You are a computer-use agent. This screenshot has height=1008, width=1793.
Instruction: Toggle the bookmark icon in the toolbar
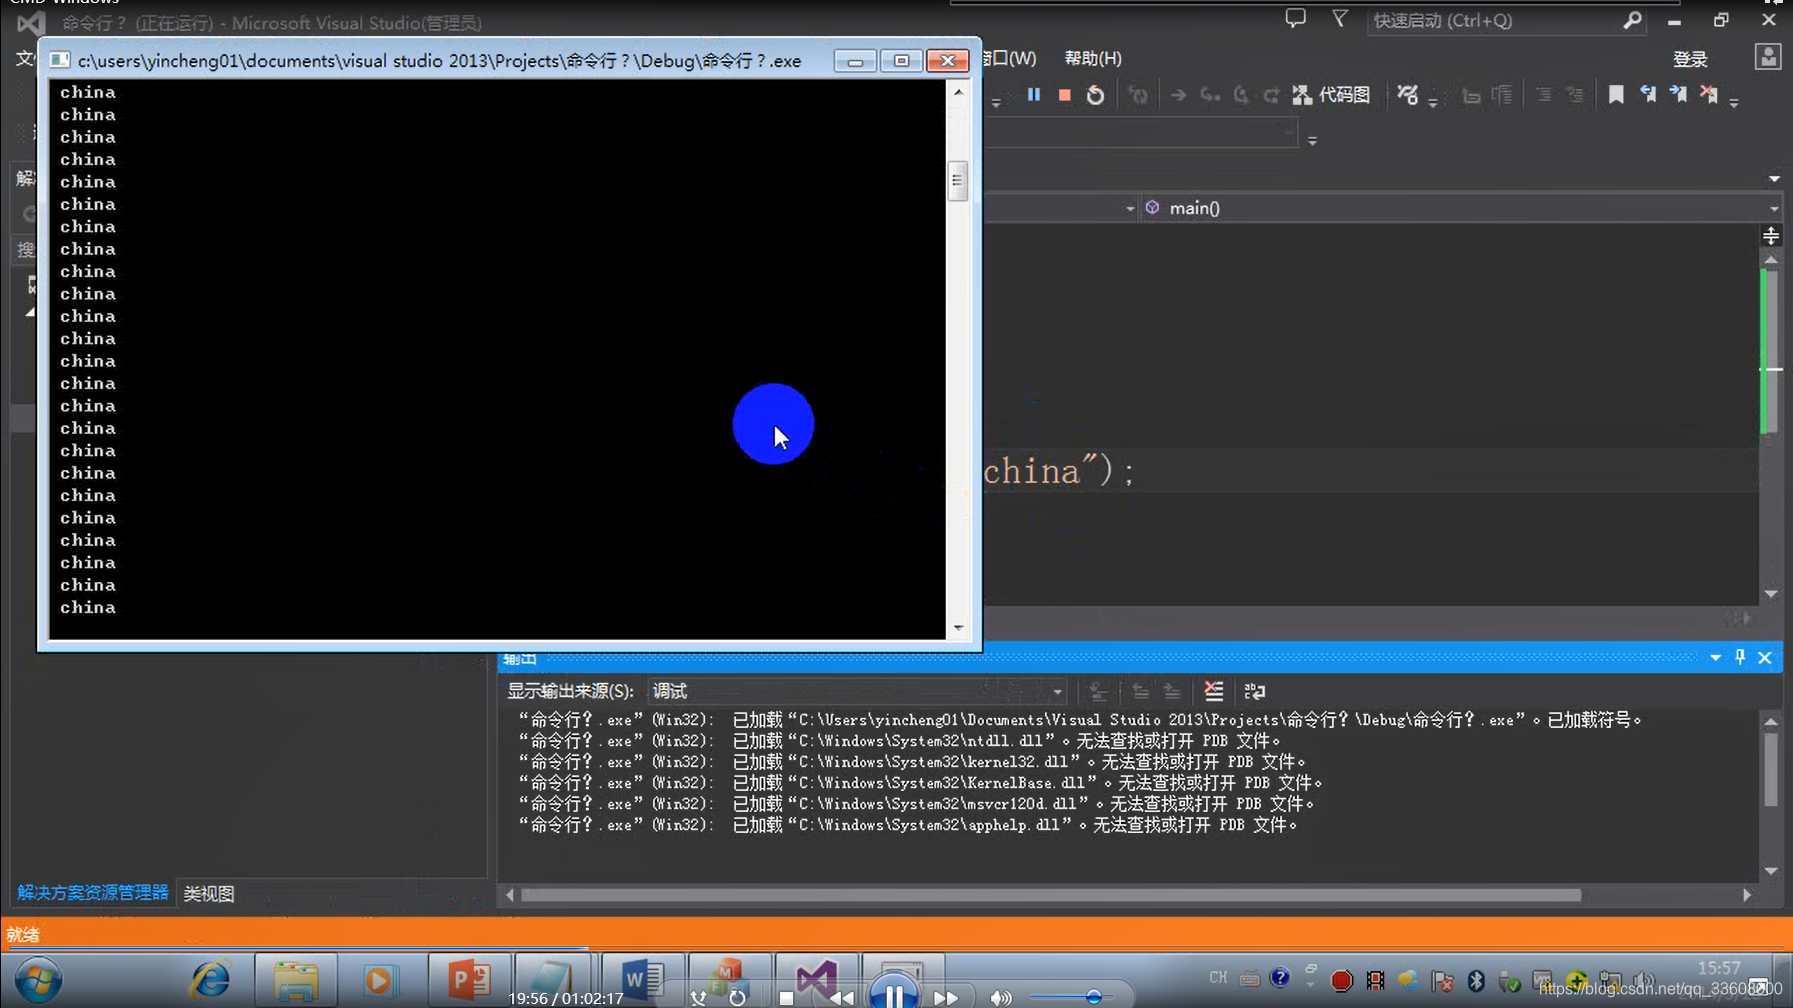point(1616,94)
